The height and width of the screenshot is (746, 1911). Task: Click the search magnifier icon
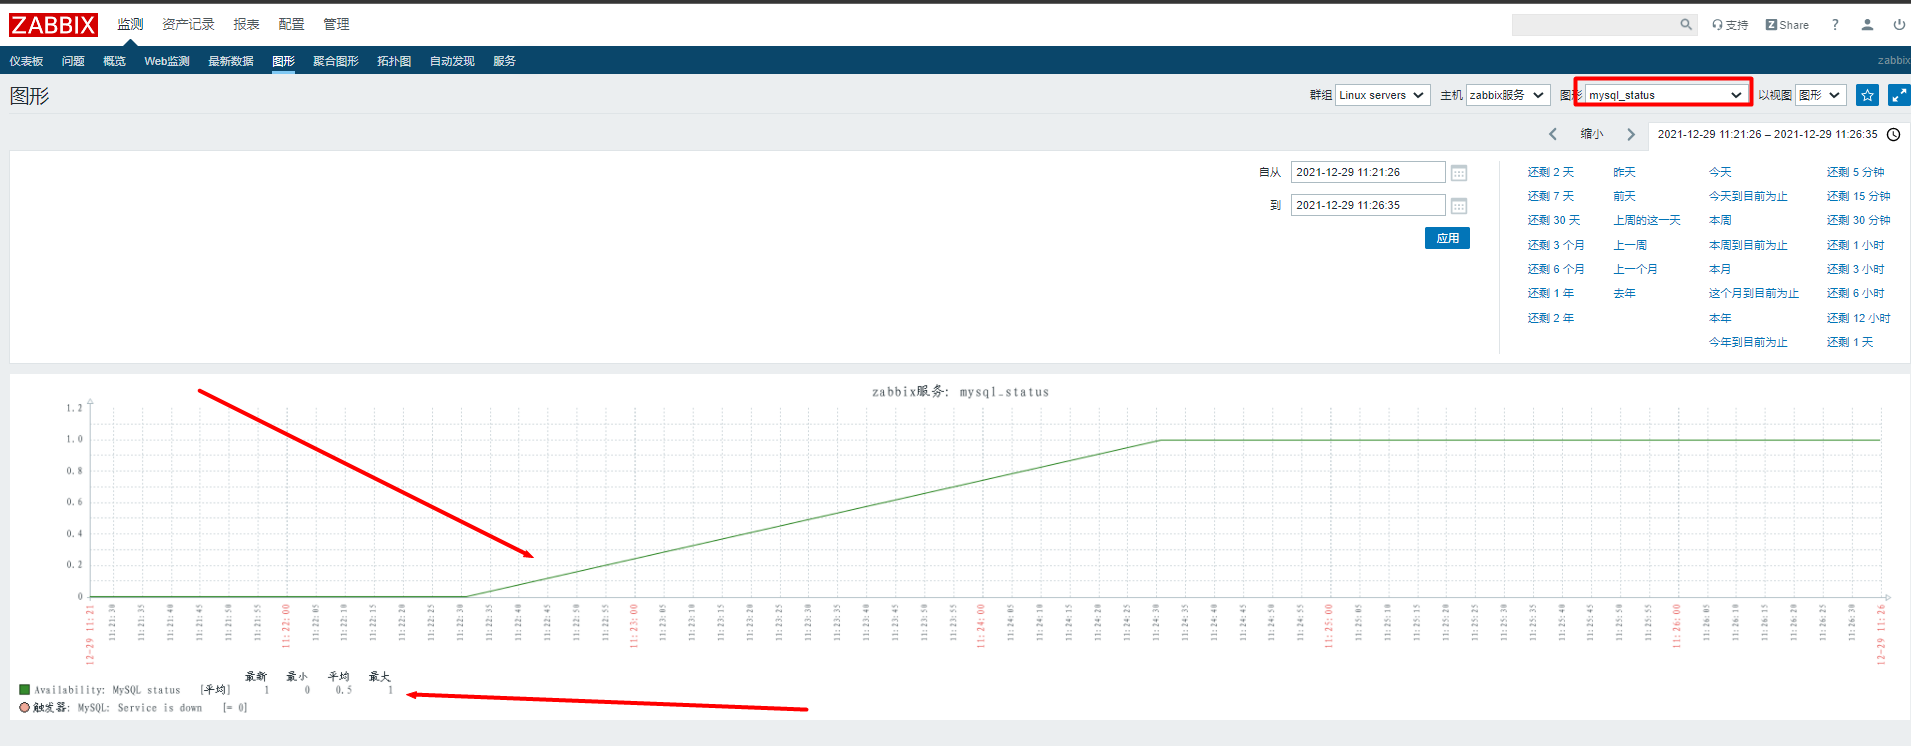coord(1686,25)
